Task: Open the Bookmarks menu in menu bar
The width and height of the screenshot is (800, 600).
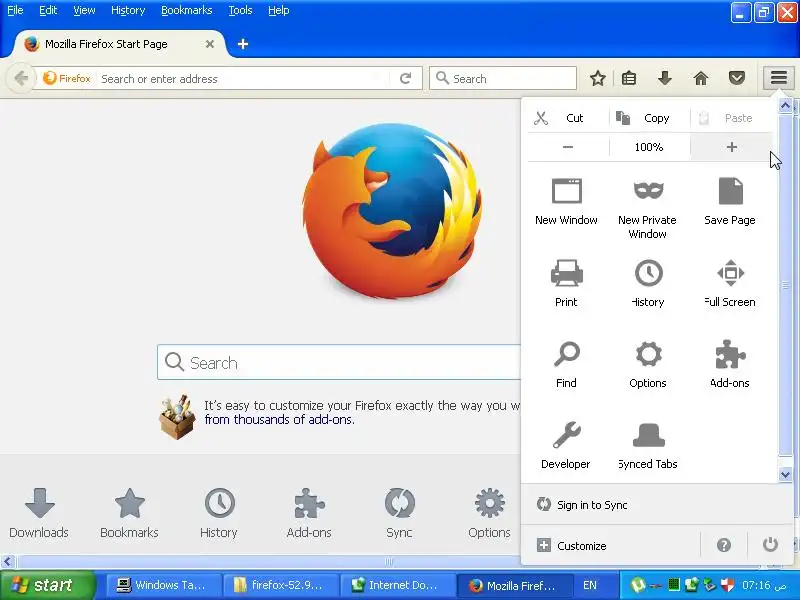Action: click(x=187, y=10)
